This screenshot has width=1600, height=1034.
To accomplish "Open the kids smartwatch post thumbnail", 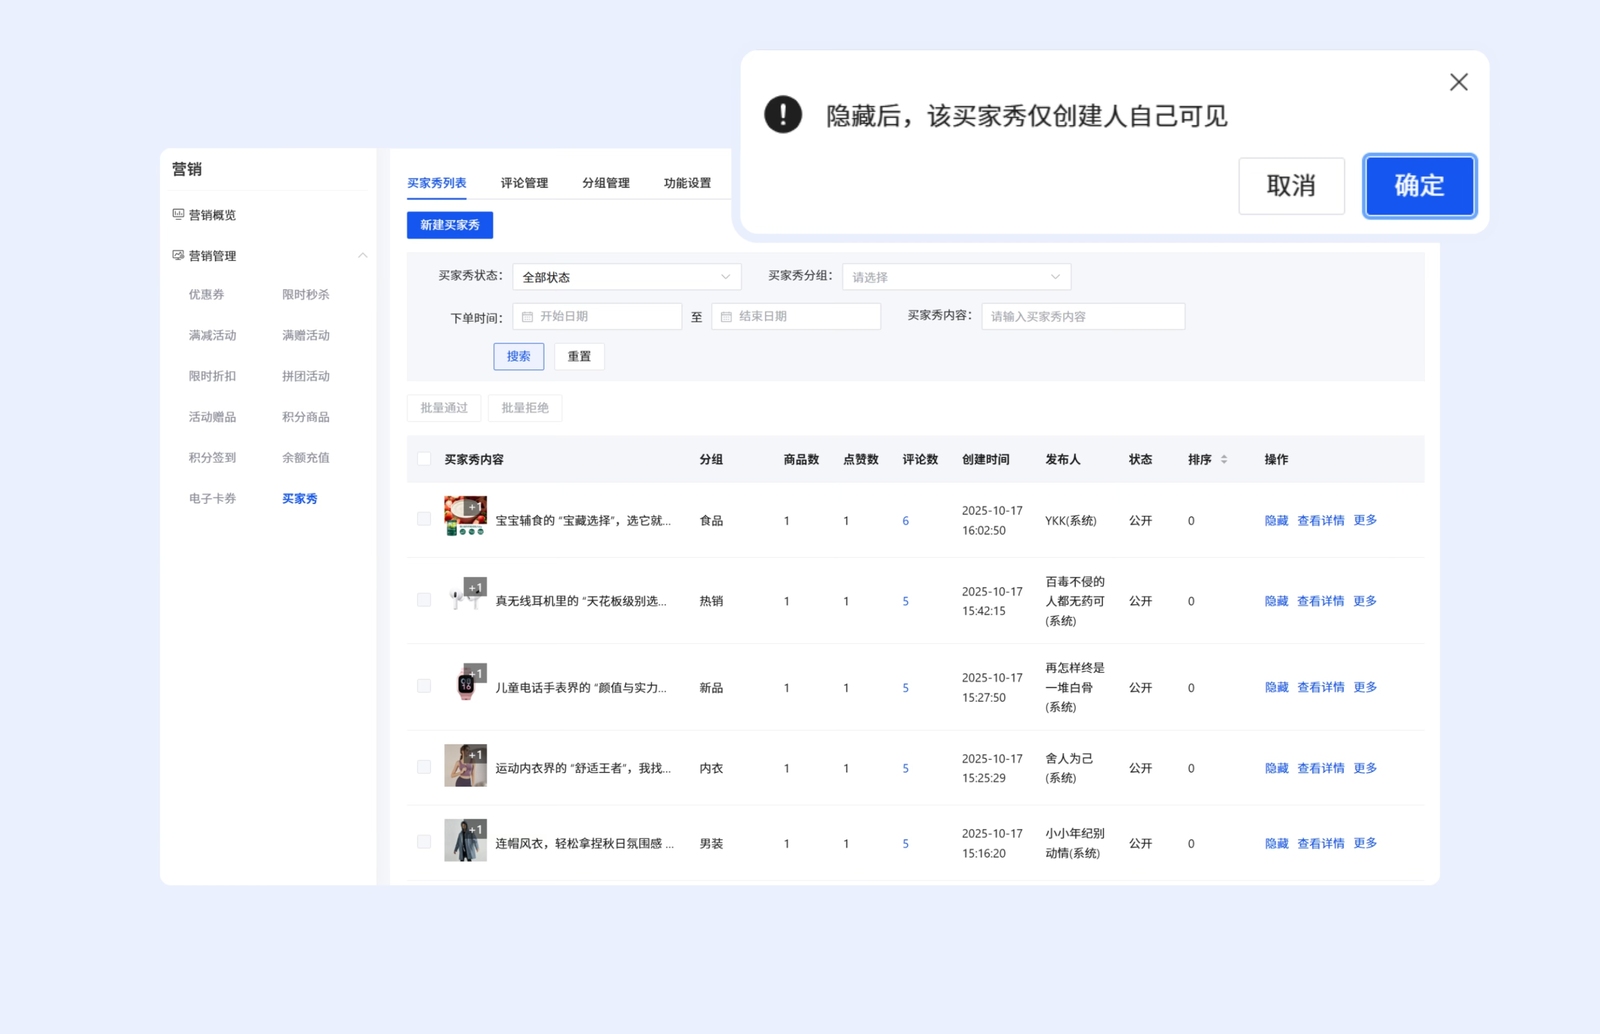I will tap(465, 683).
